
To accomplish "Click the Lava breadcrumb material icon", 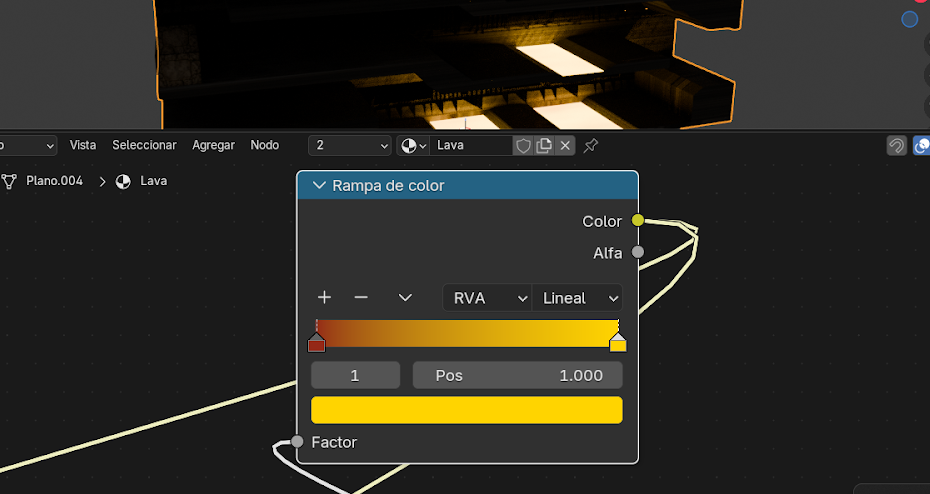I will coord(123,181).
